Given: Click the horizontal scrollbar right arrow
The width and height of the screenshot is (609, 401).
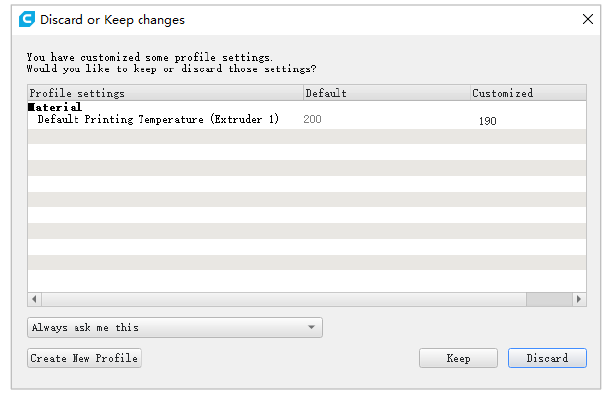Looking at the screenshot, I should point(578,299).
